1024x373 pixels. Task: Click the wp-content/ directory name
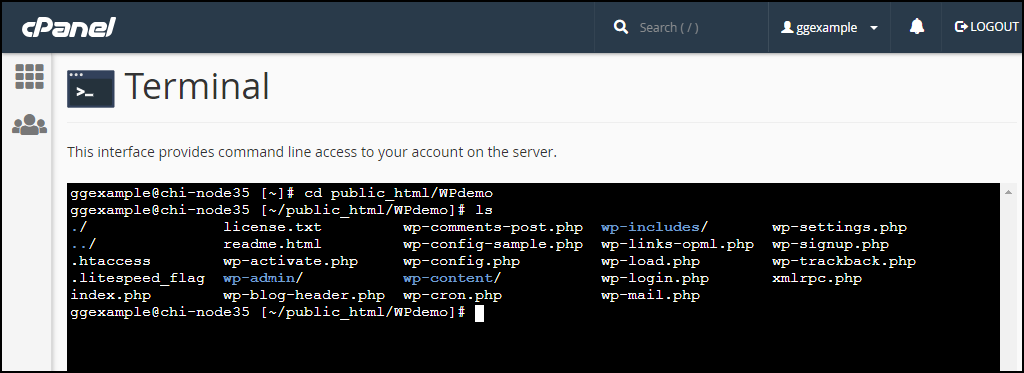tap(452, 278)
